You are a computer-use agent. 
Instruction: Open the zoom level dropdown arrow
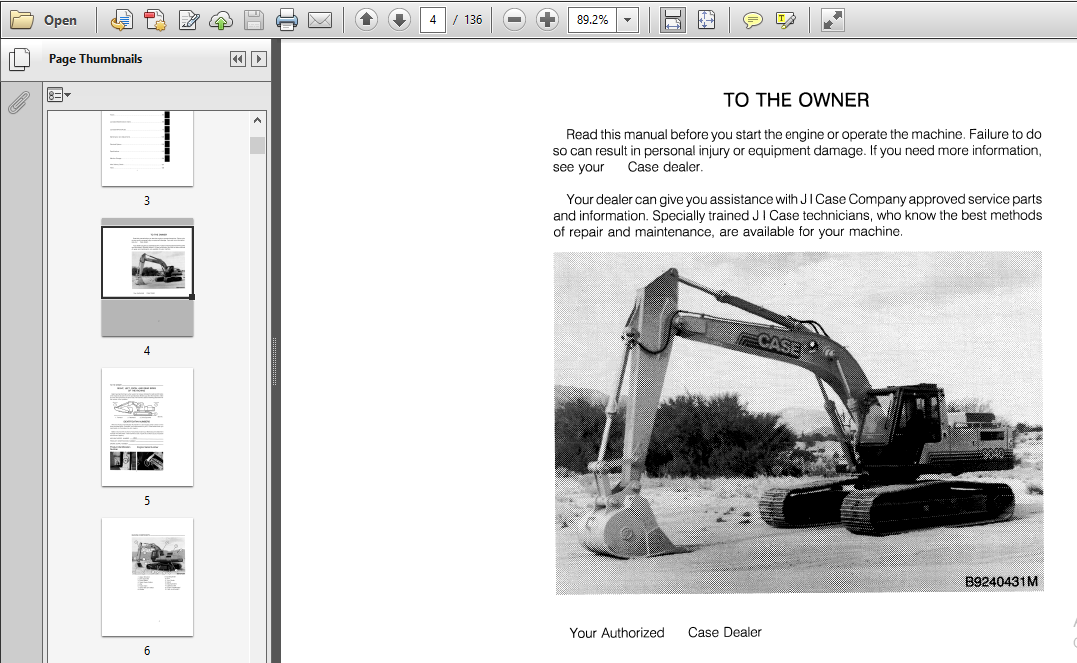pyautogui.click(x=627, y=20)
